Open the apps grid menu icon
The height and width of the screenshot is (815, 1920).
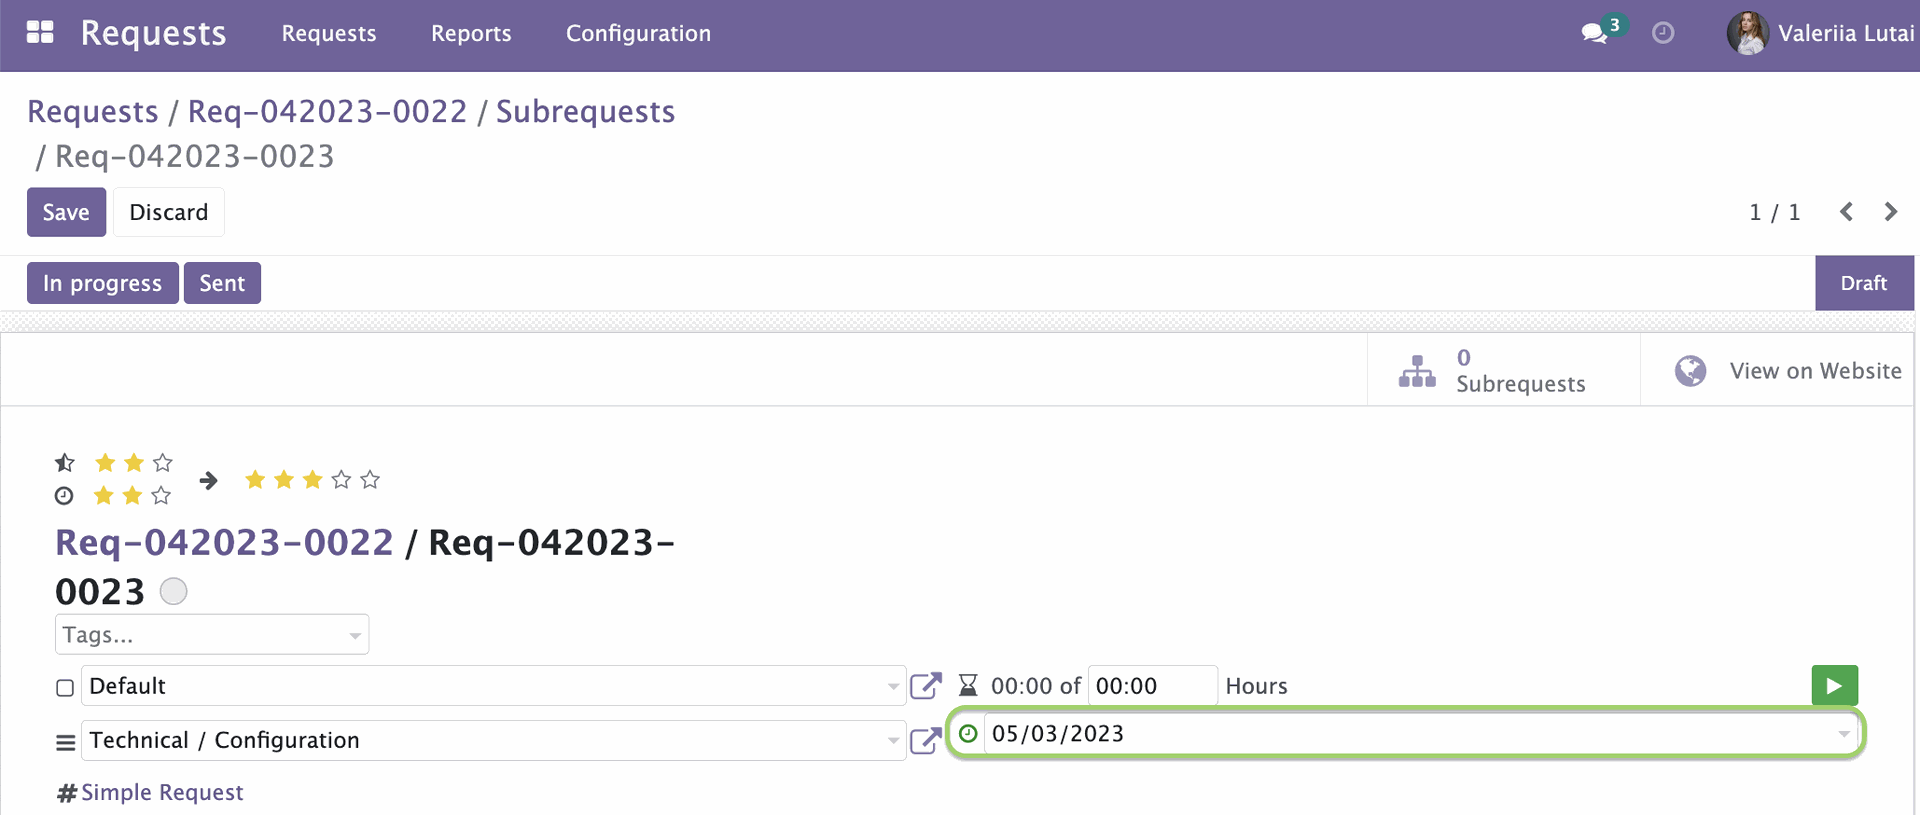[40, 33]
